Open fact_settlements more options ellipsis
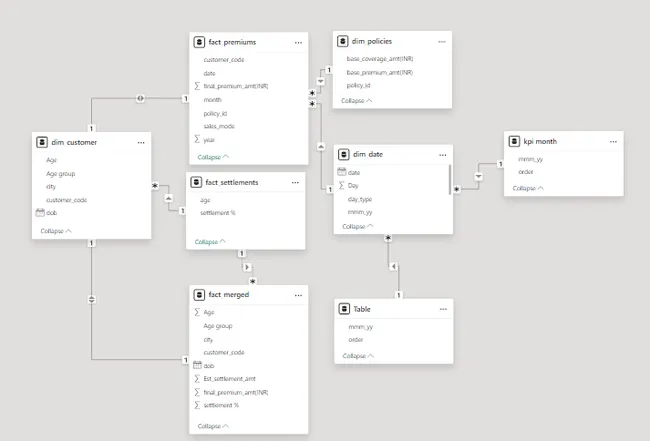The width and height of the screenshot is (650, 441). [295, 183]
